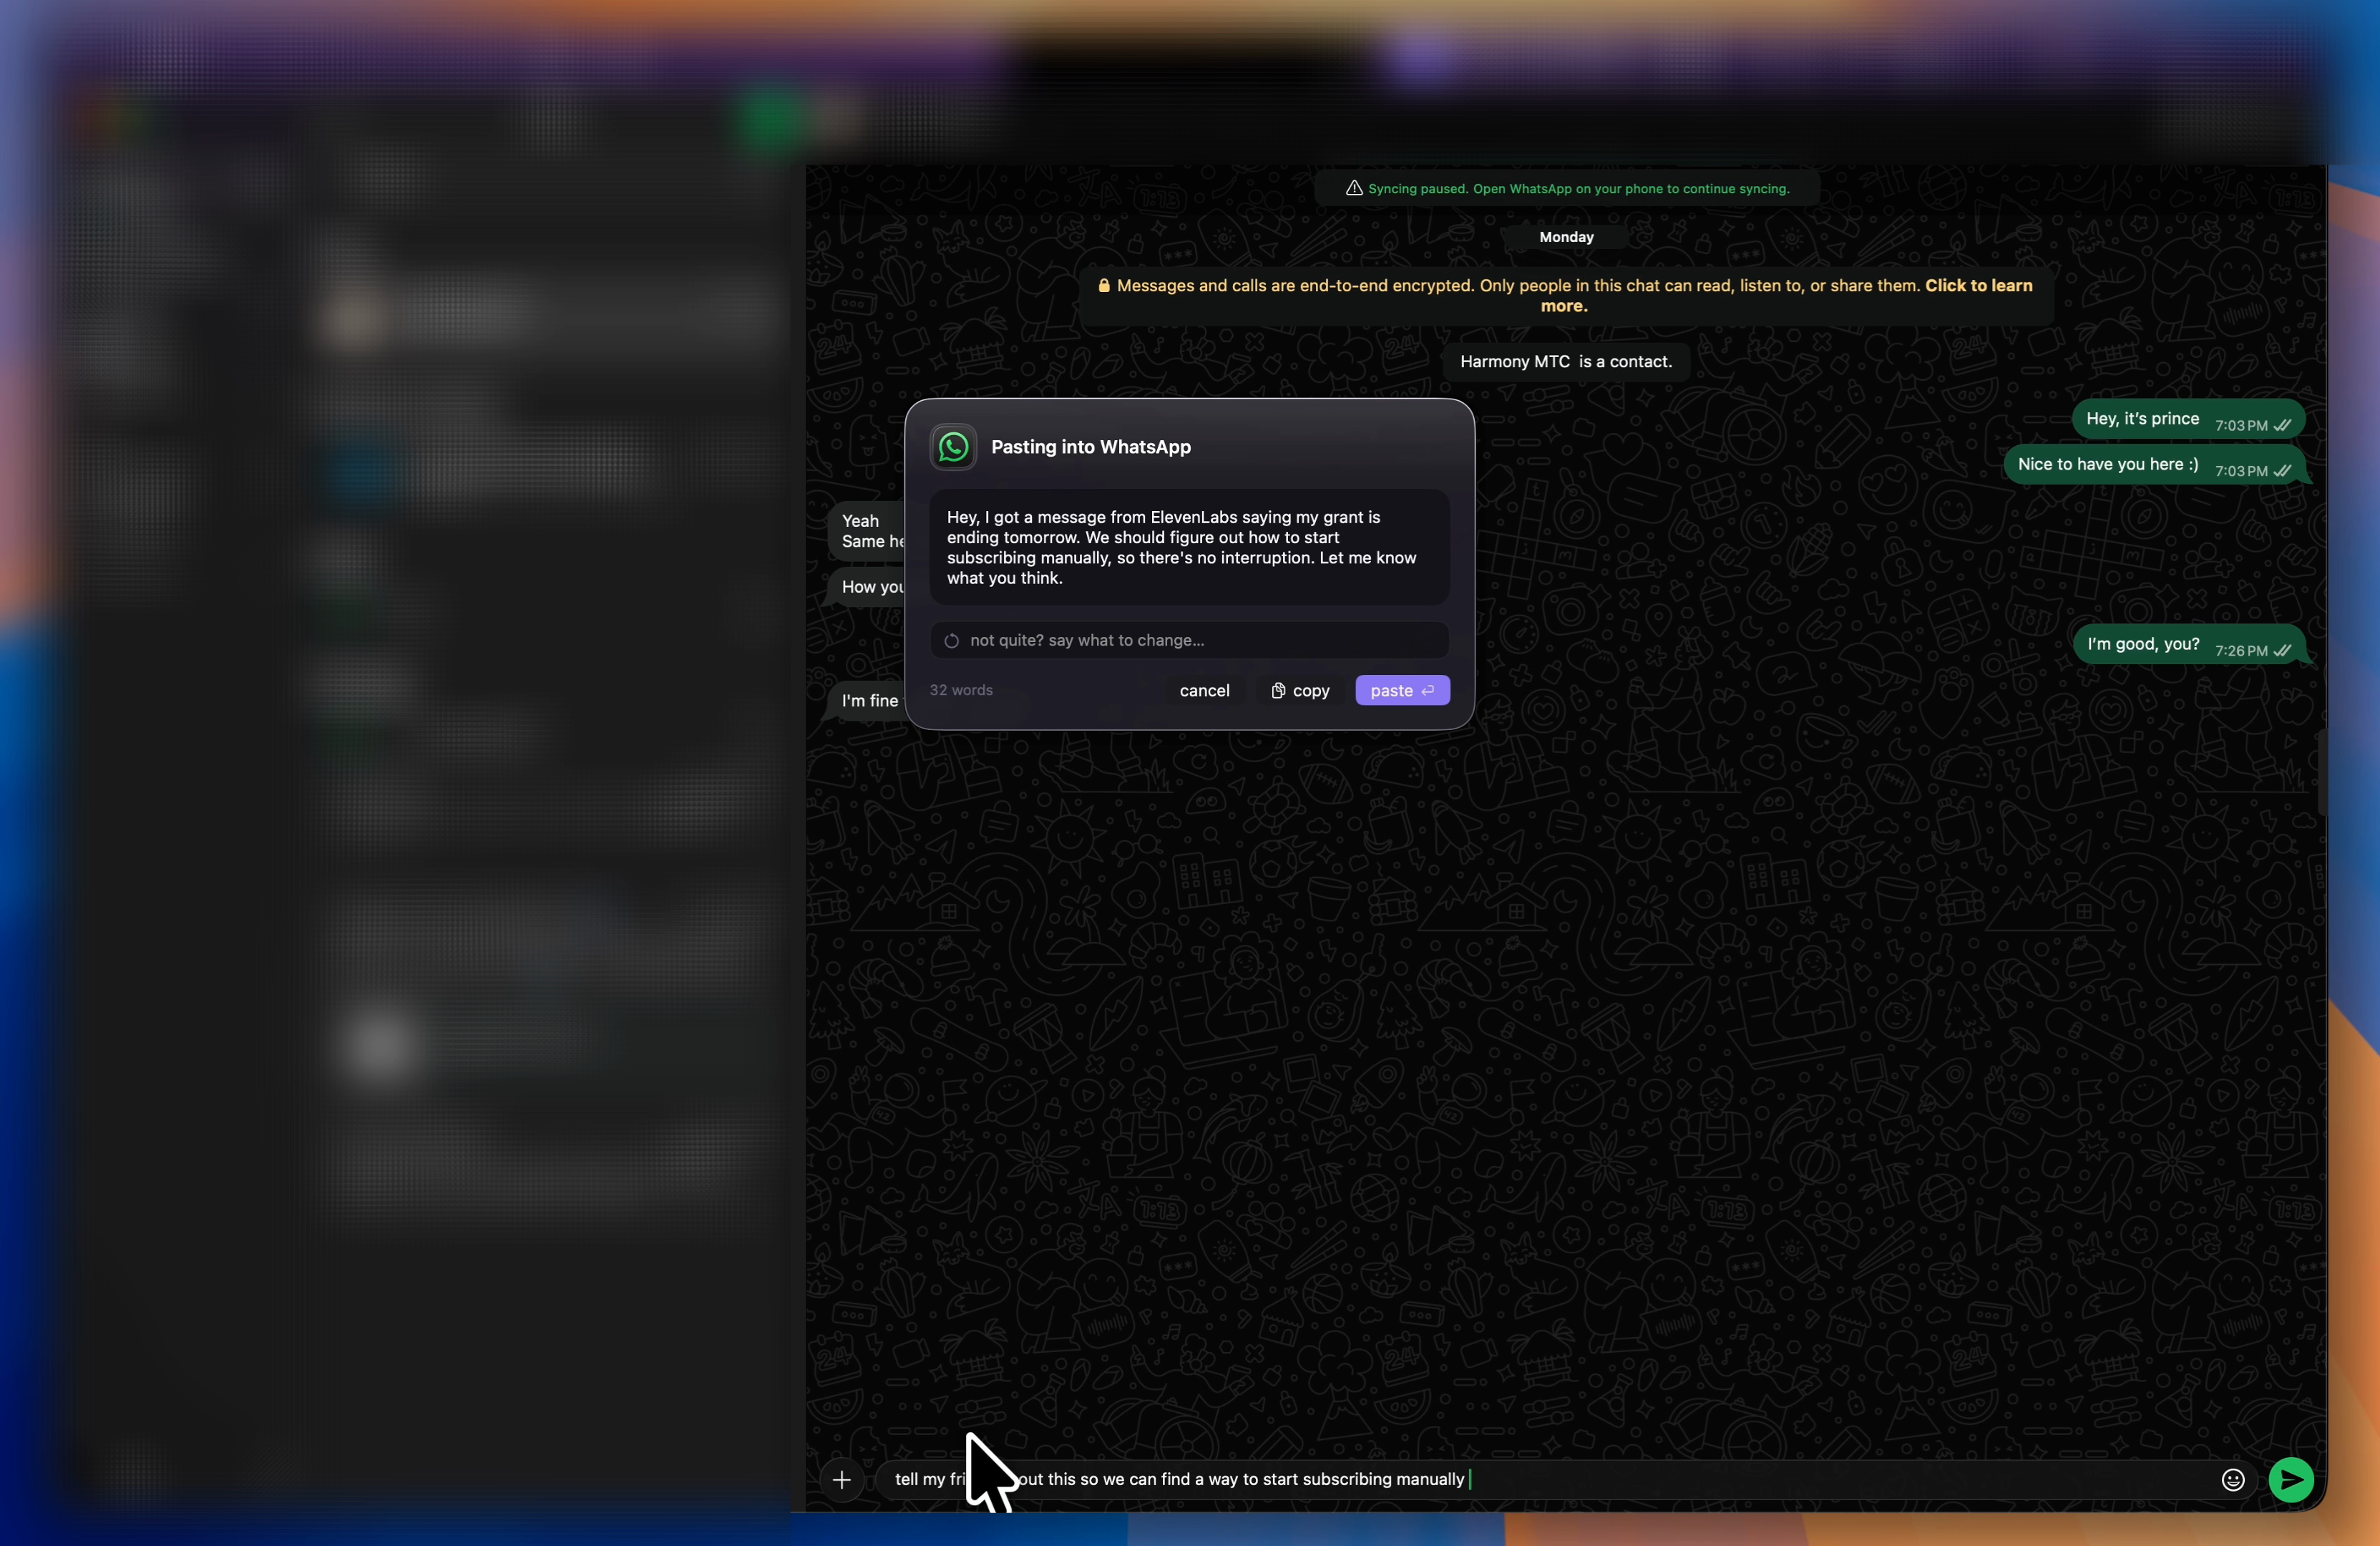This screenshot has width=2380, height=1546.
Task: Click the Monday date label
Action: (x=1566, y=237)
